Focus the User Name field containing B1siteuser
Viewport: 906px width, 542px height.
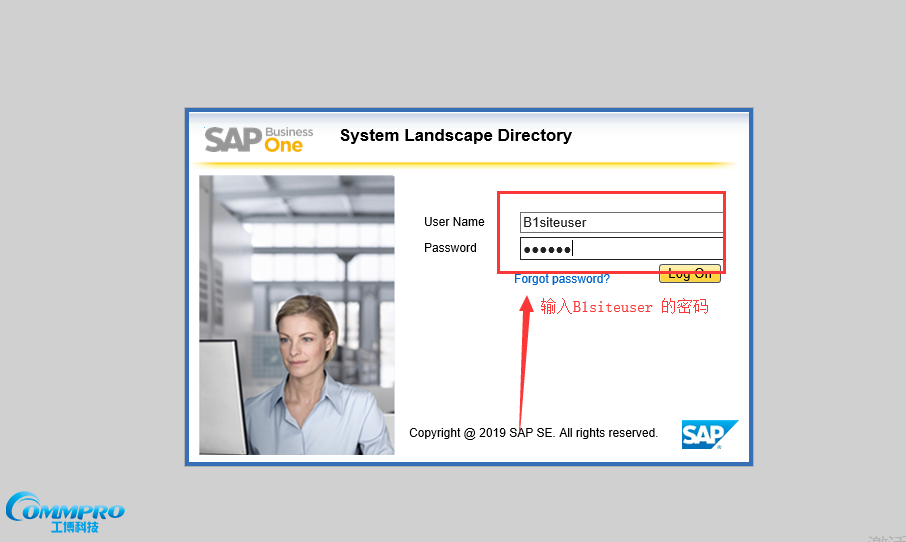click(620, 222)
